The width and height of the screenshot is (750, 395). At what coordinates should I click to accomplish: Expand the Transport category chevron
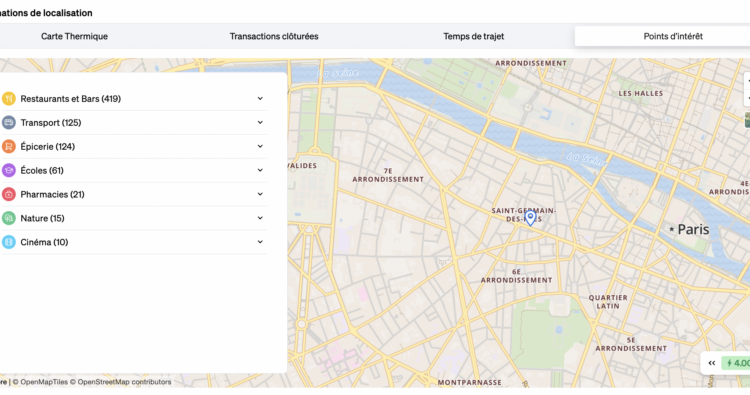point(260,122)
